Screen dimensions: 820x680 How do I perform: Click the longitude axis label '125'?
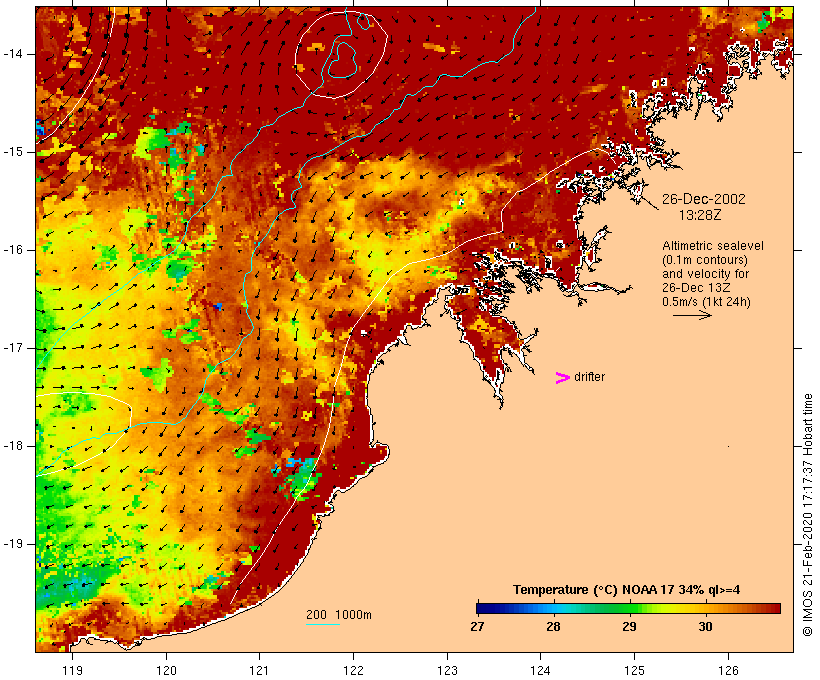click(x=634, y=670)
